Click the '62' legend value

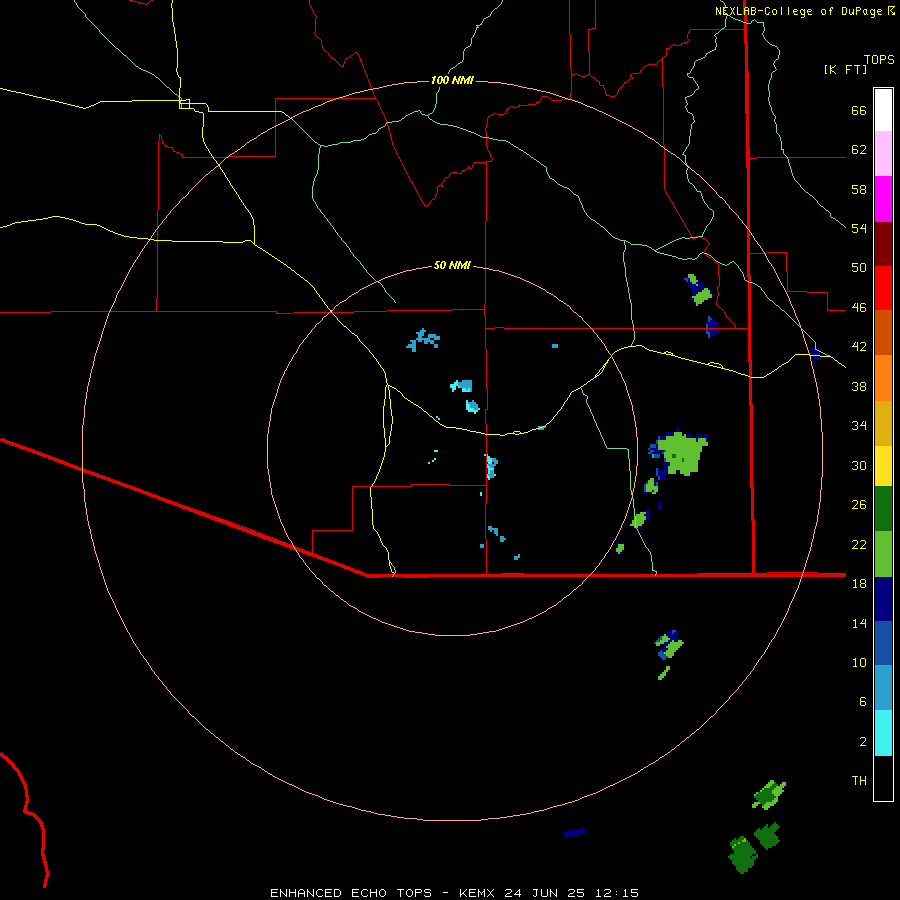tap(859, 150)
